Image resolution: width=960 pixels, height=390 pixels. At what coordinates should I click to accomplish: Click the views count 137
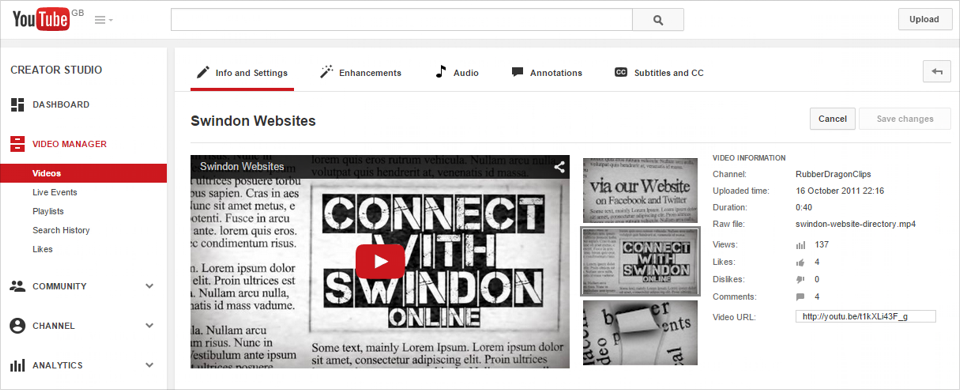(x=822, y=245)
